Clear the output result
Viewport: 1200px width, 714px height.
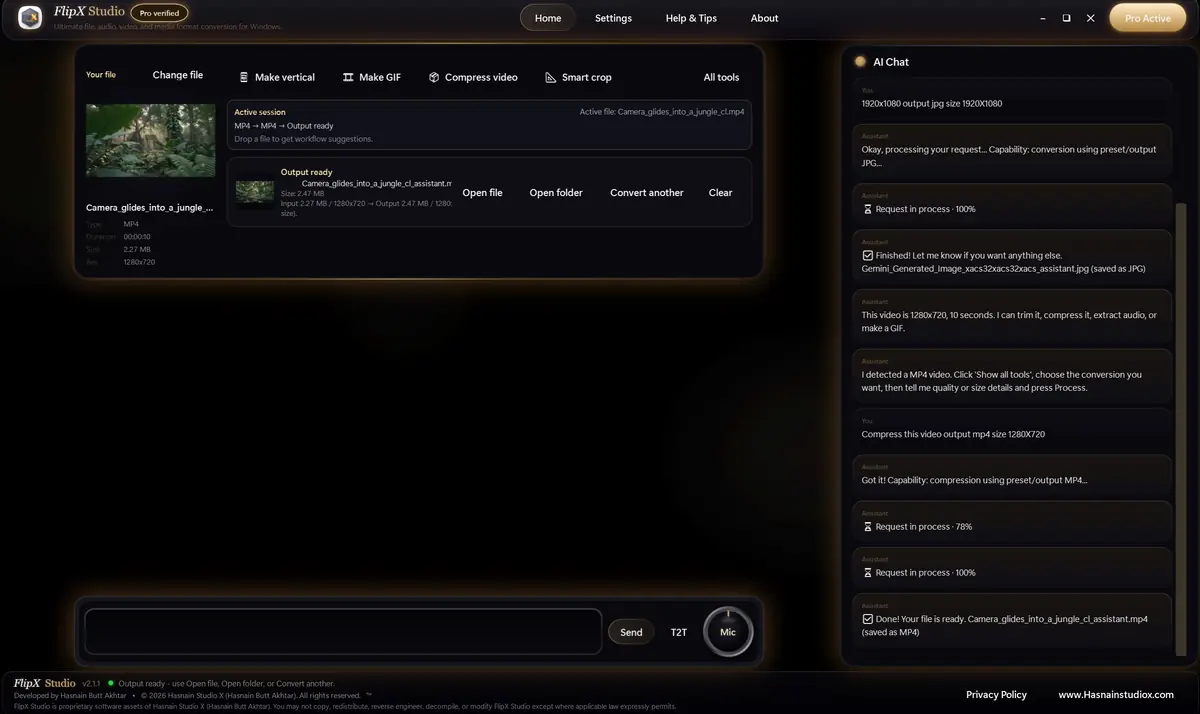[720, 193]
